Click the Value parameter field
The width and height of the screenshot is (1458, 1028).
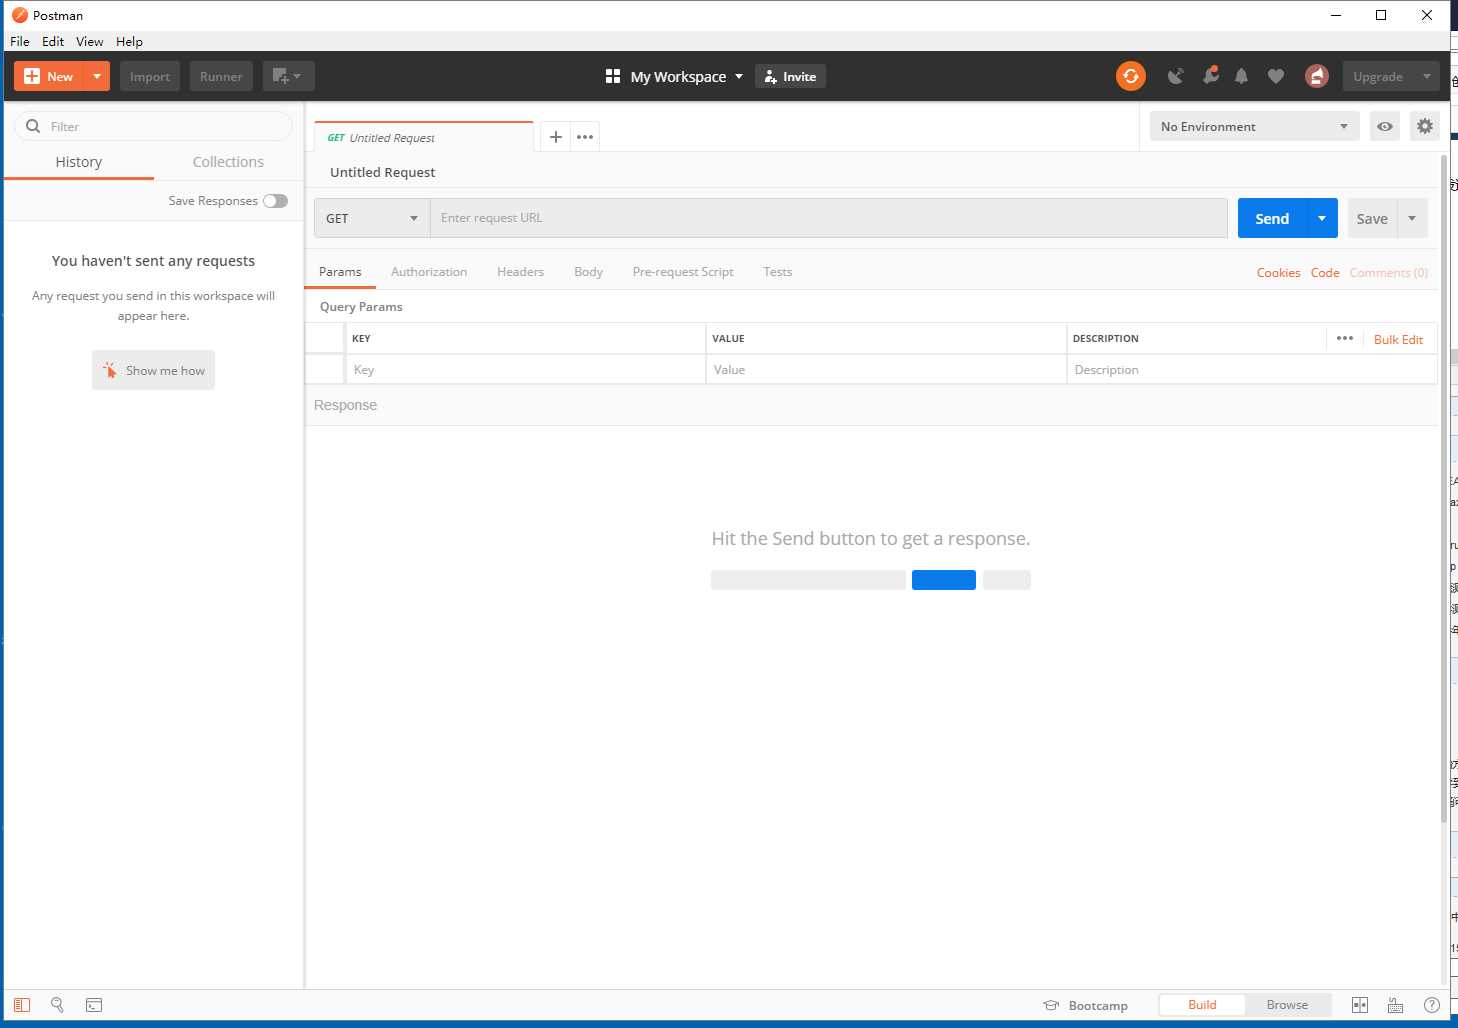coord(886,369)
